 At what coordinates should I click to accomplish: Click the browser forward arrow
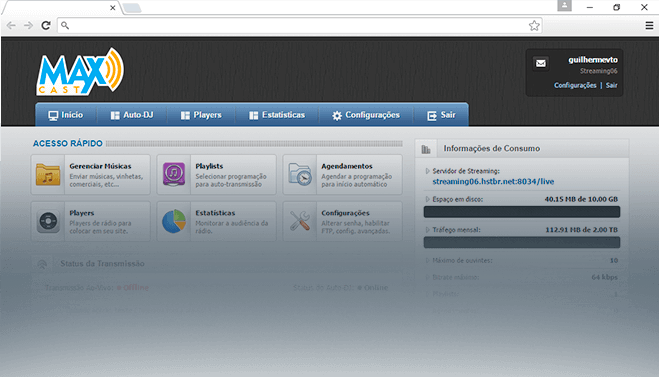(28, 26)
